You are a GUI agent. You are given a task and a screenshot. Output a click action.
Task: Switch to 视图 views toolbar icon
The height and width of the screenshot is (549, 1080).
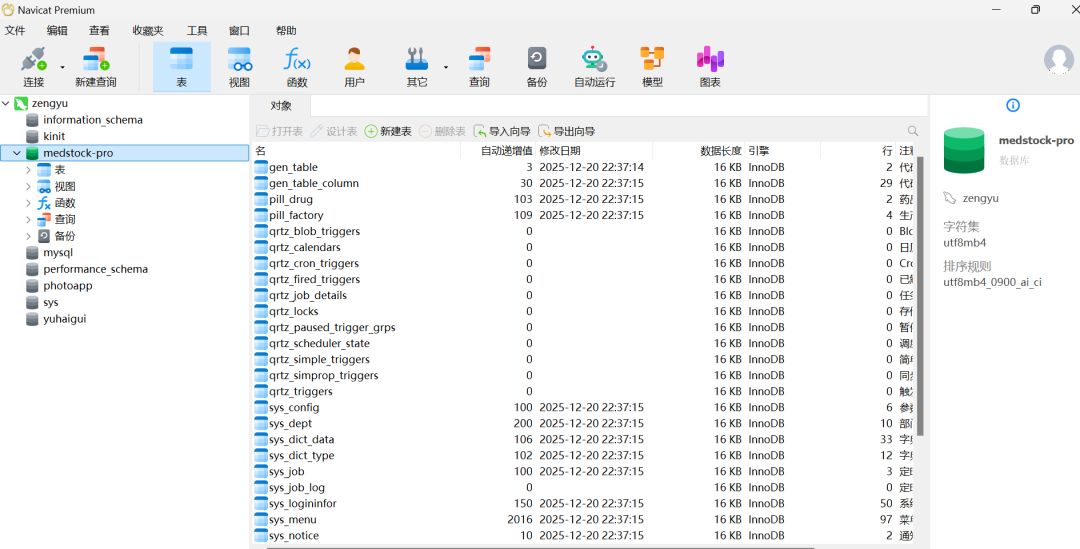point(240,67)
